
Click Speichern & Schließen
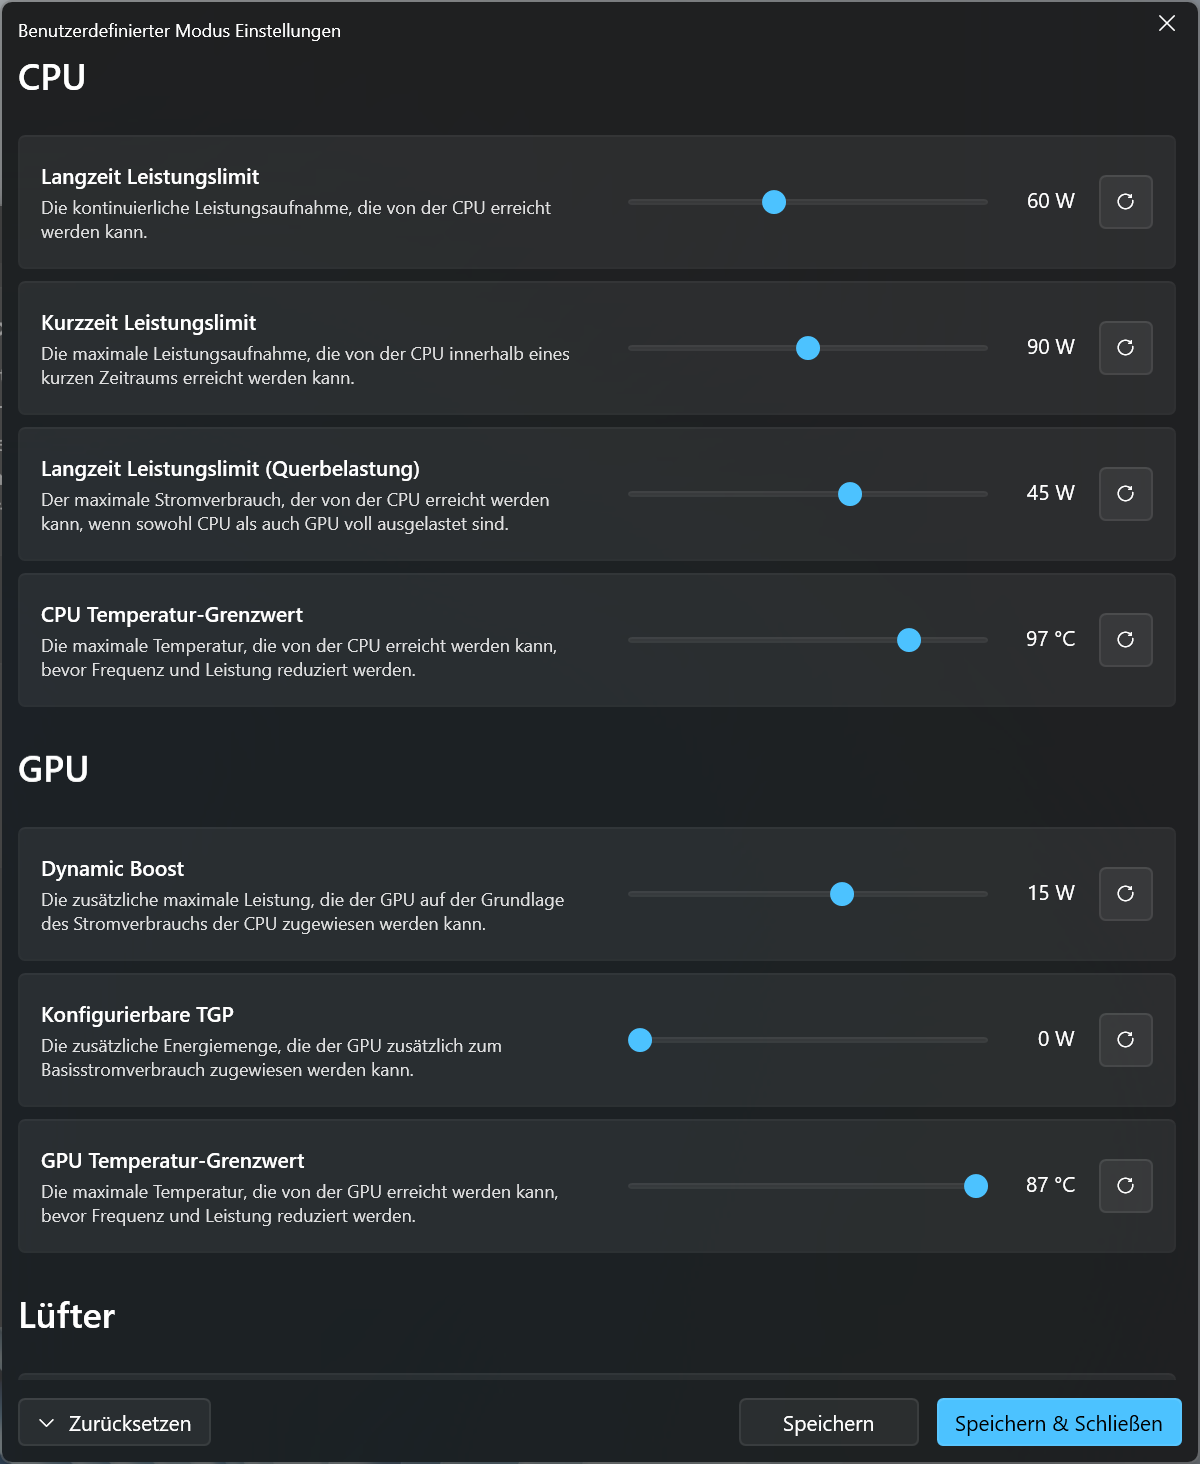[x=1058, y=1423]
